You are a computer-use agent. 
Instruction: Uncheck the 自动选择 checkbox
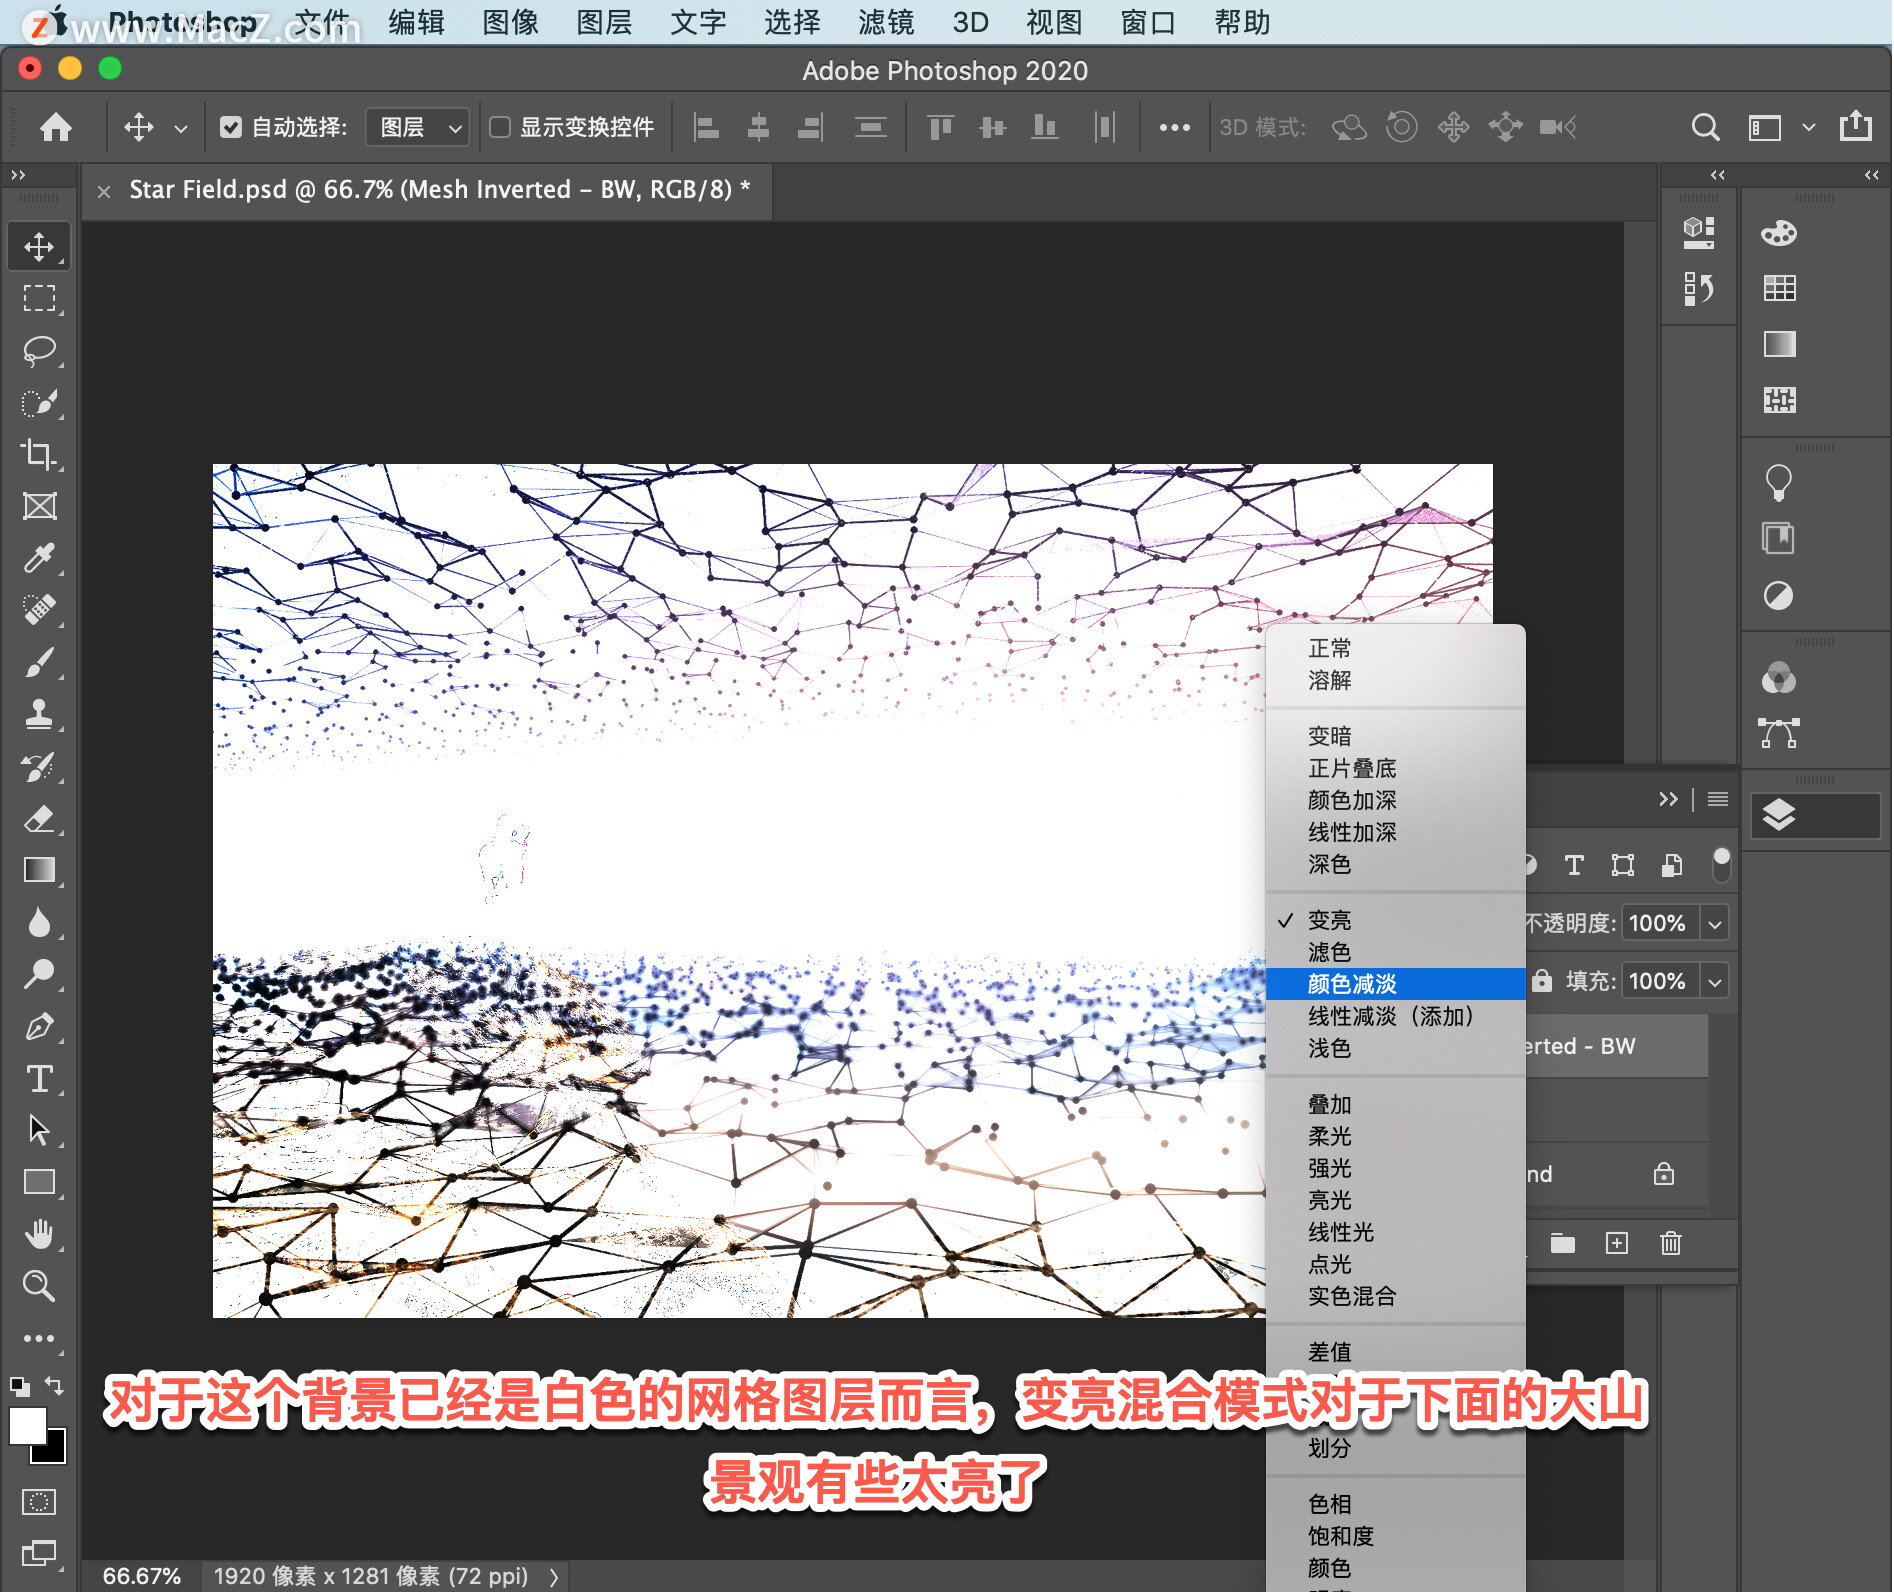[231, 127]
